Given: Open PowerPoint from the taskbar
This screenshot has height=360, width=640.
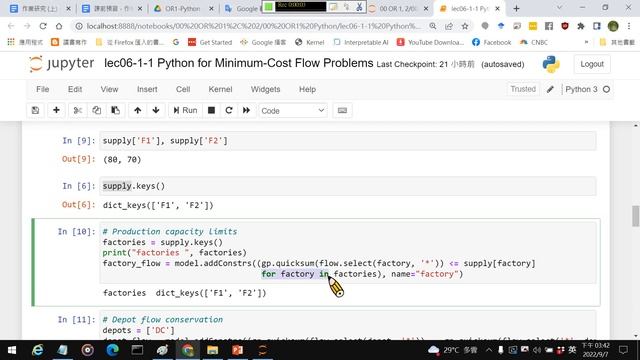Looking at the screenshot, I should coord(238,350).
